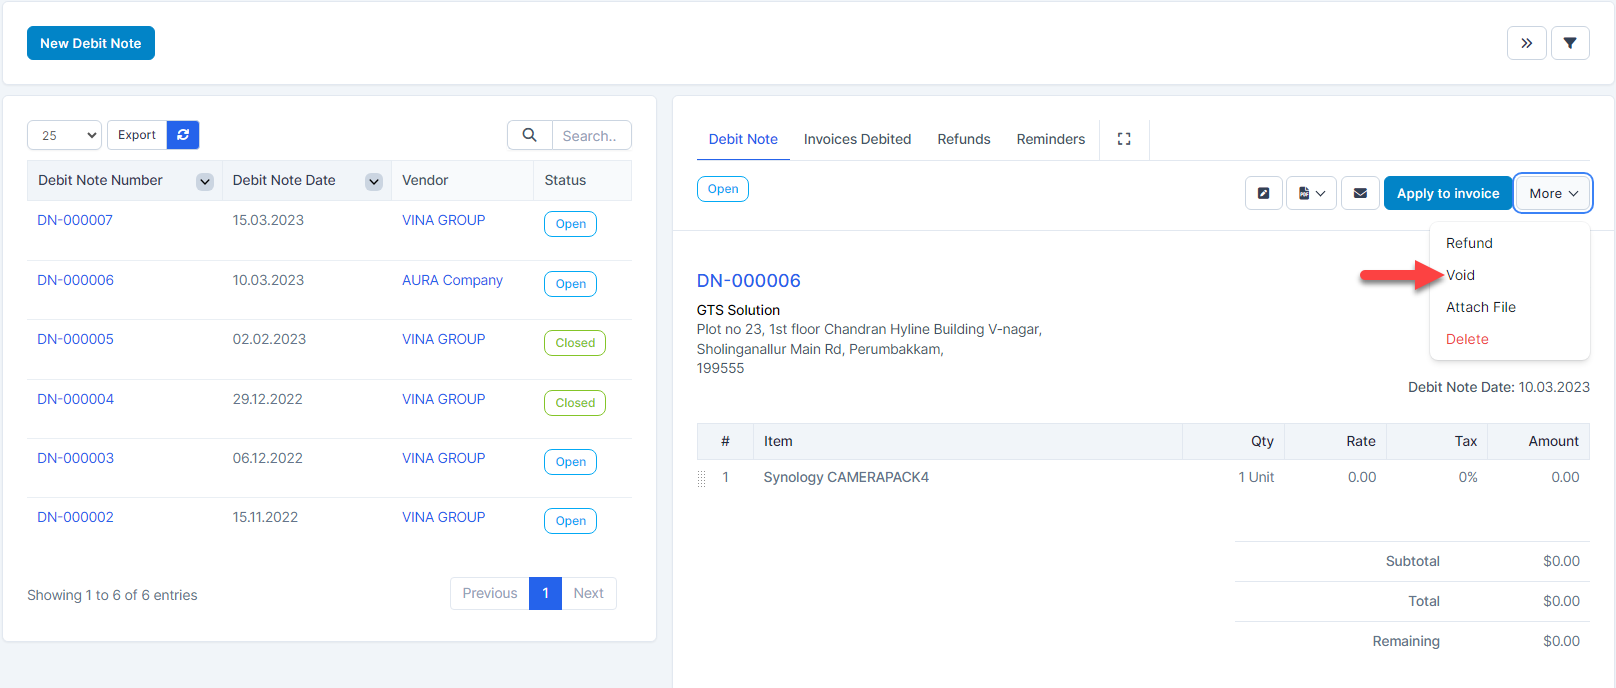Image resolution: width=1616 pixels, height=688 pixels.
Task: Toggle fullscreen view of debit note
Action: pos(1124,139)
